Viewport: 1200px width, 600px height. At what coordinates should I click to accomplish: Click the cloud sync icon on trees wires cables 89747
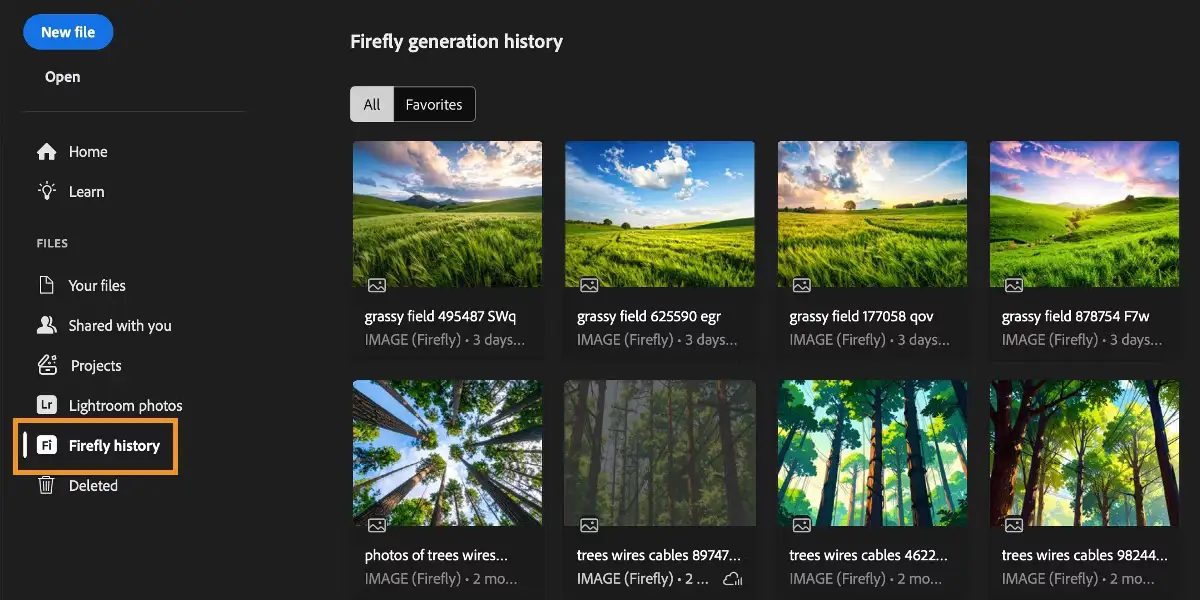[731, 578]
